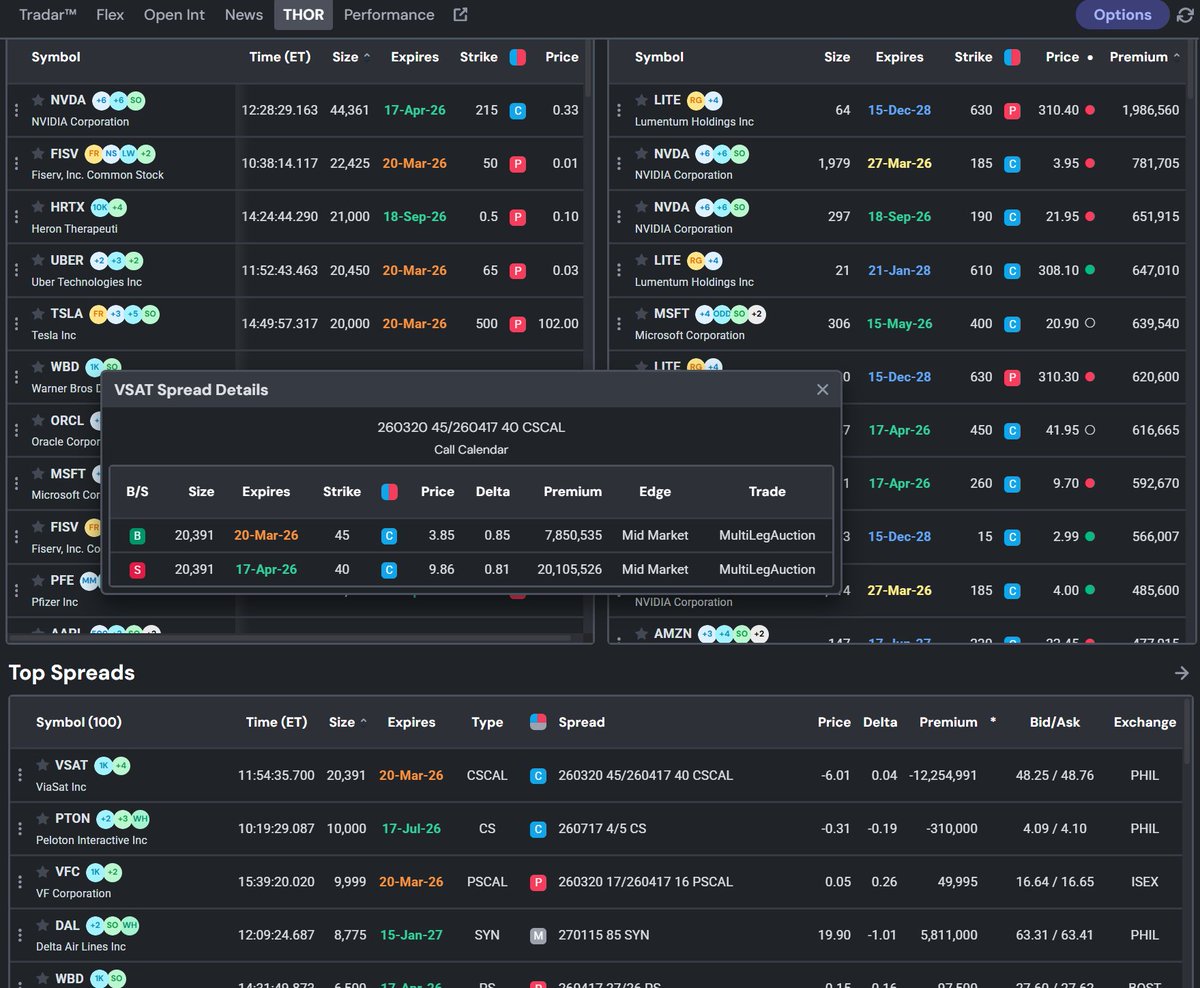This screenshot has height=988, width=1200.
Task: Close the VSAT Spread Details popup
Action: click(x=822, y=390)
